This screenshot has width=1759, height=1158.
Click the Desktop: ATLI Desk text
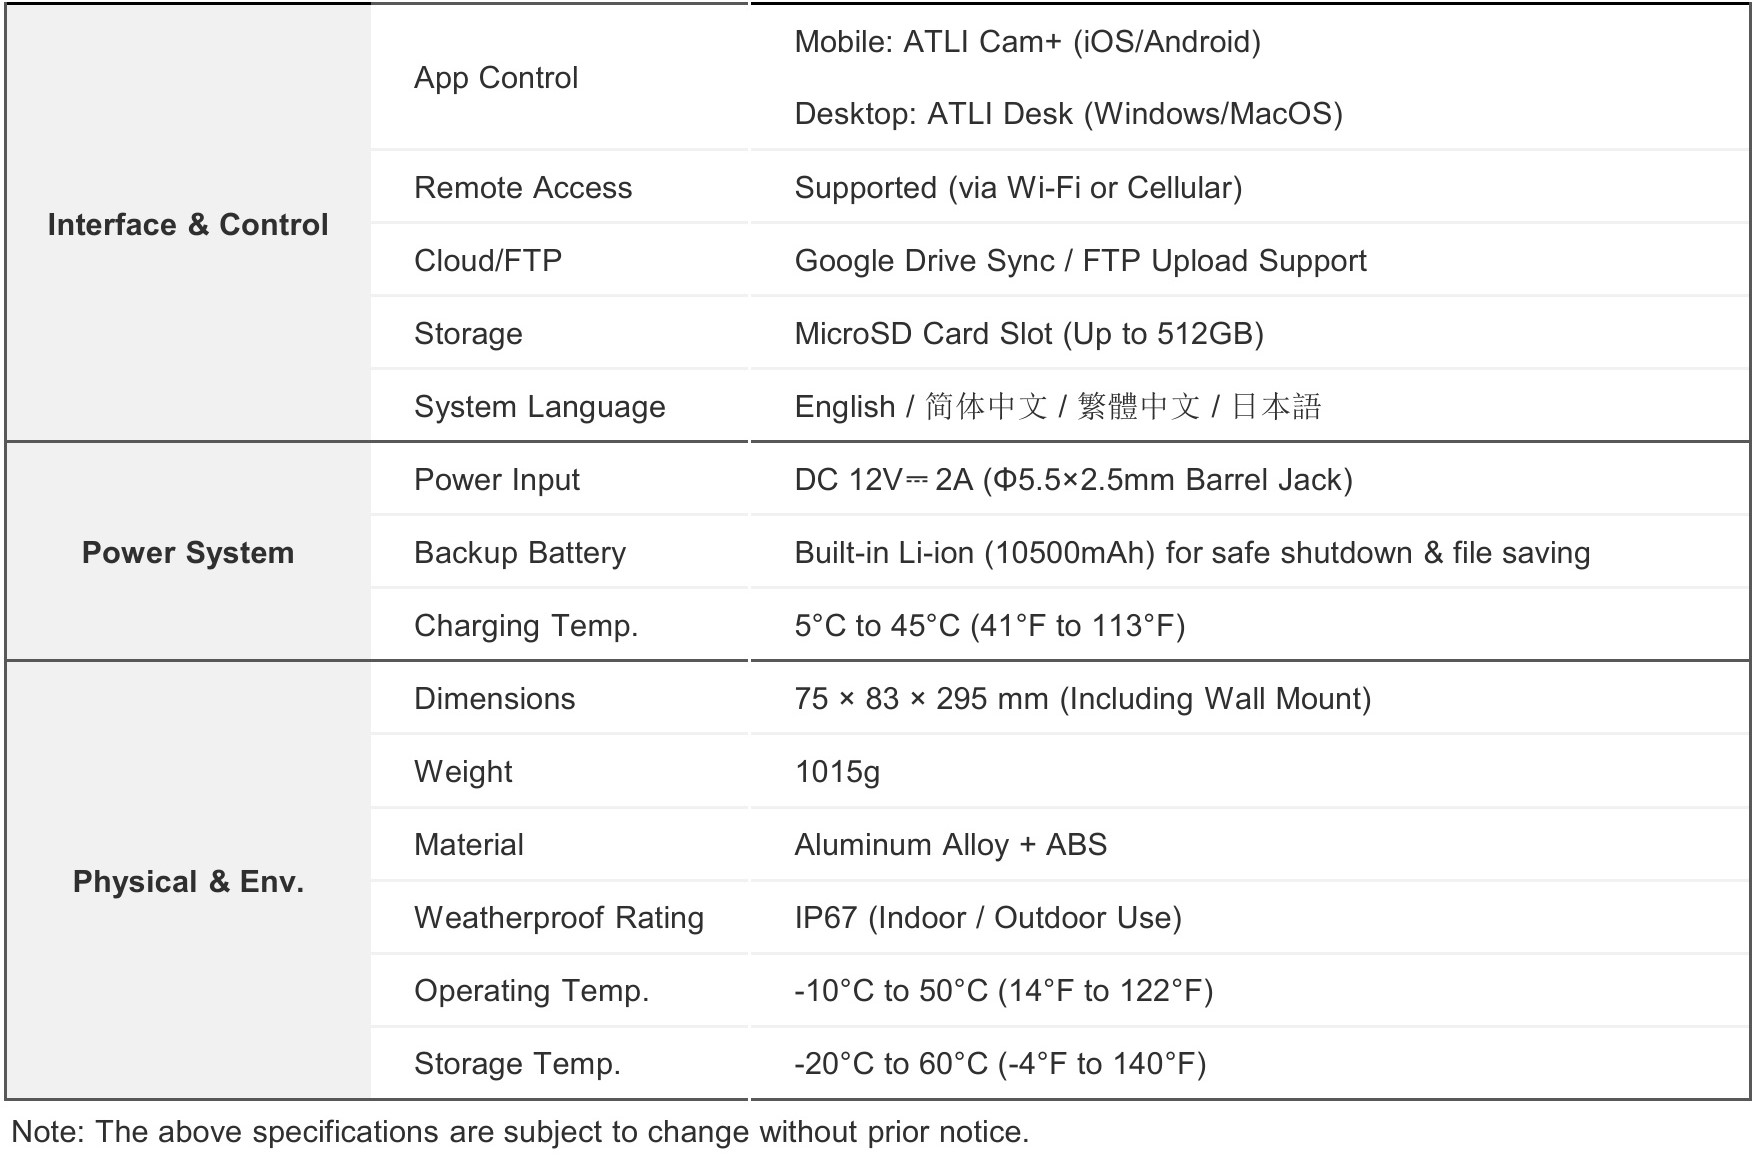coord(1068,114)
